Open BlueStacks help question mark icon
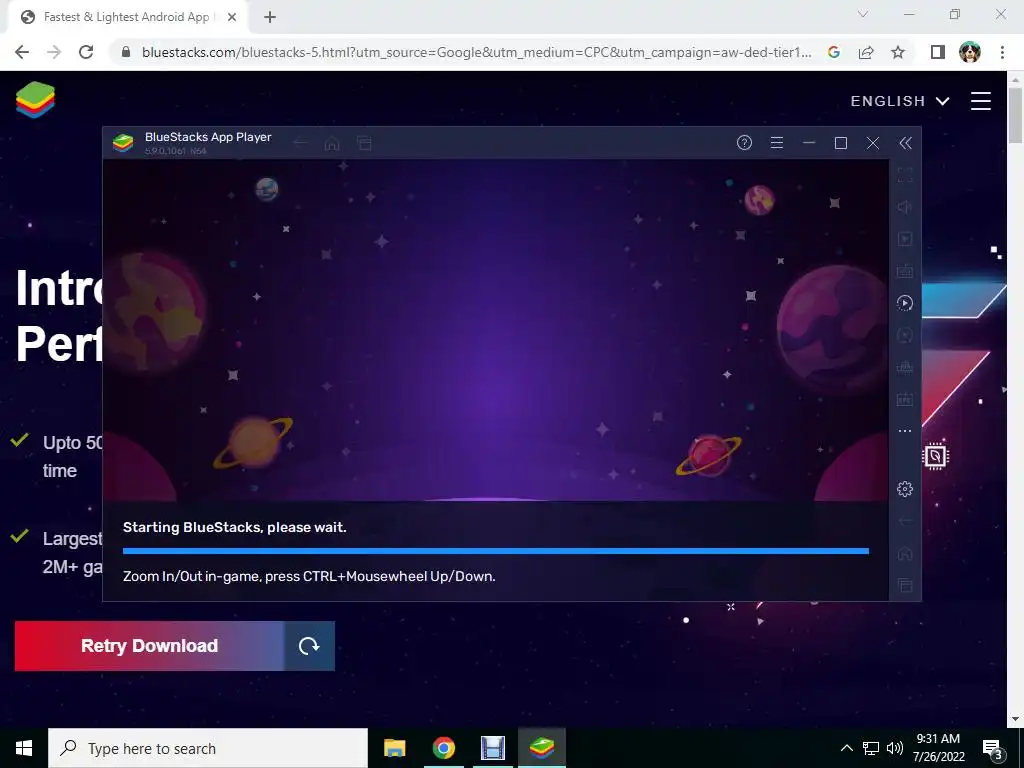Screen dimensions: 1024x768 pos(744,143)
